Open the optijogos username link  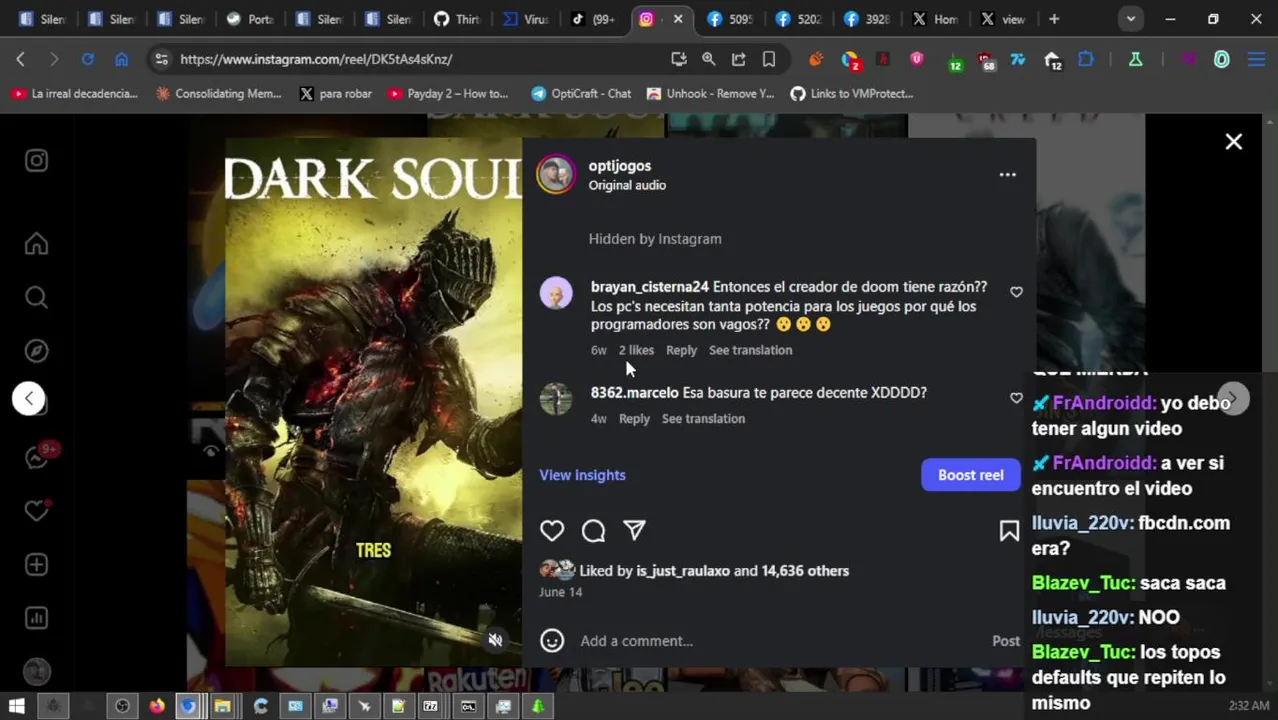[619, 166]
